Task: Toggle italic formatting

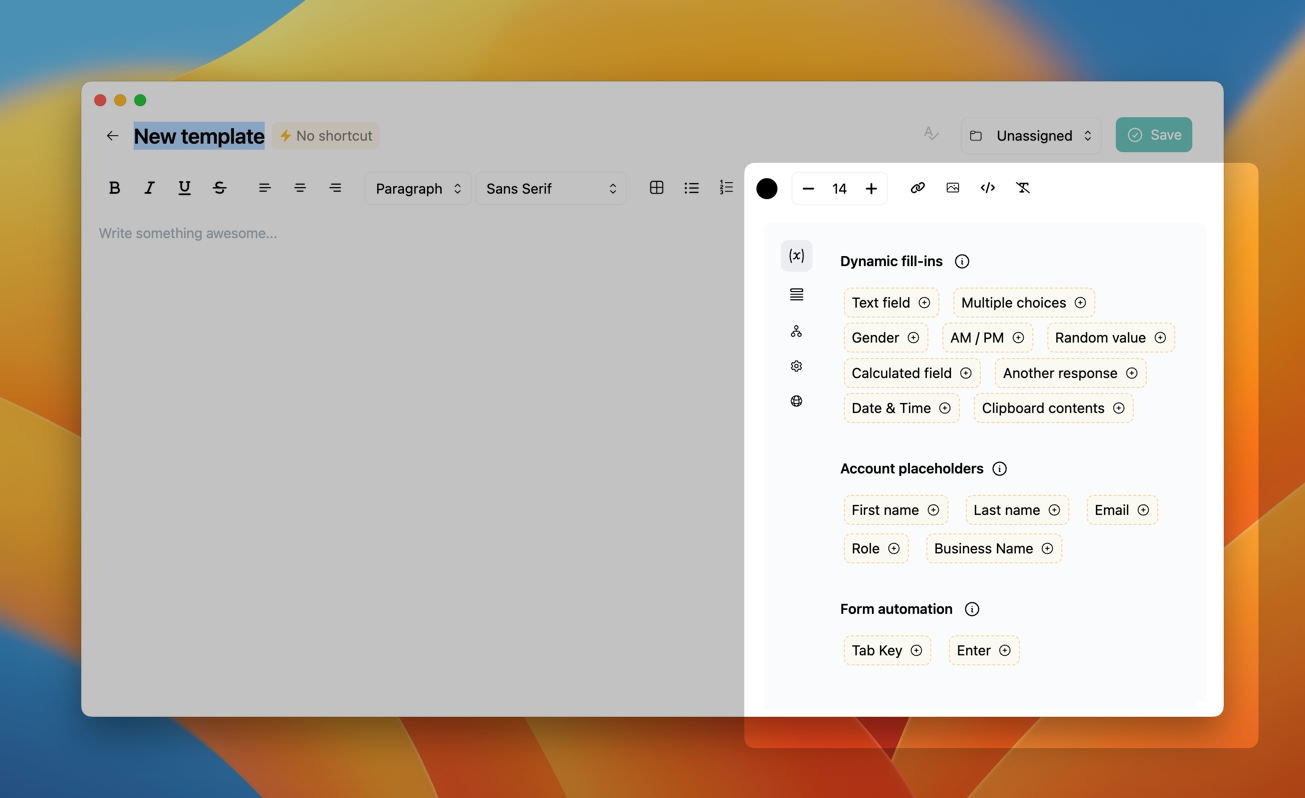Action: pyautogui.click(x=149, y=188)
